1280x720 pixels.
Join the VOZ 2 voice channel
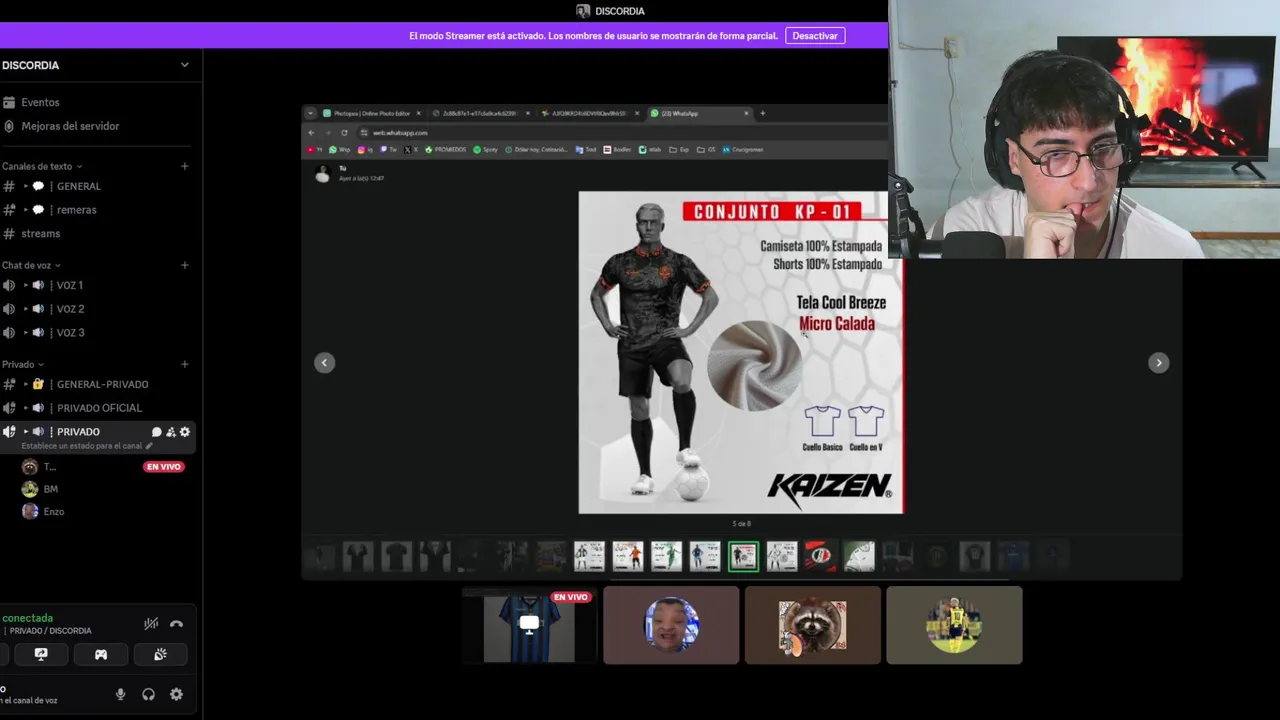click(70, 309)
